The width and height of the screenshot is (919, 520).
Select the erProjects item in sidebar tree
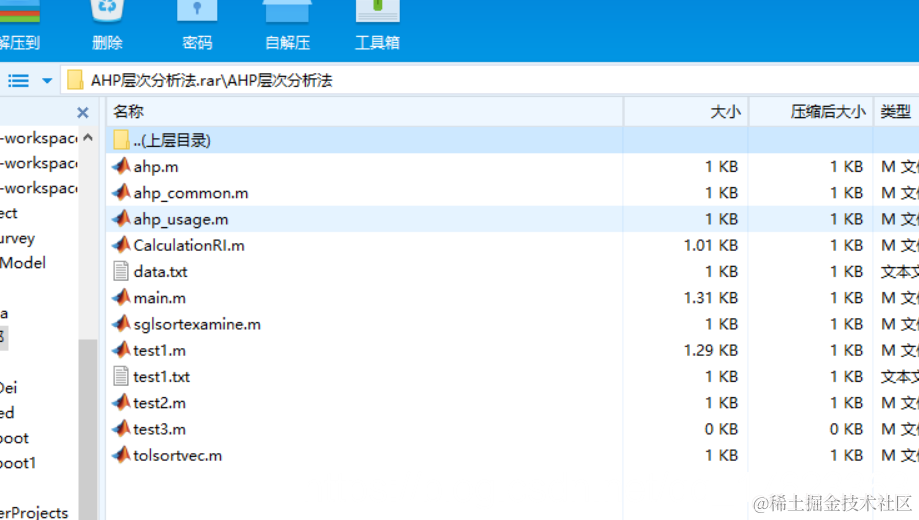pyautogui.click(x=34, y=512)
